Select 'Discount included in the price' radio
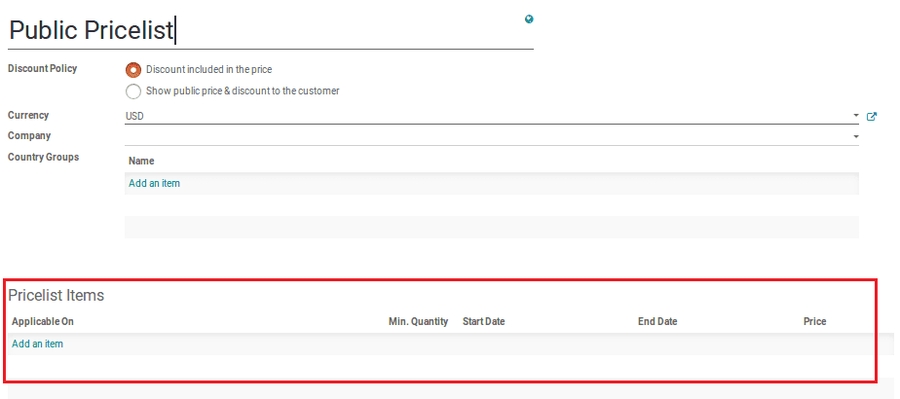The width and height of the screenshot is (900, 399). click(133, 70)
